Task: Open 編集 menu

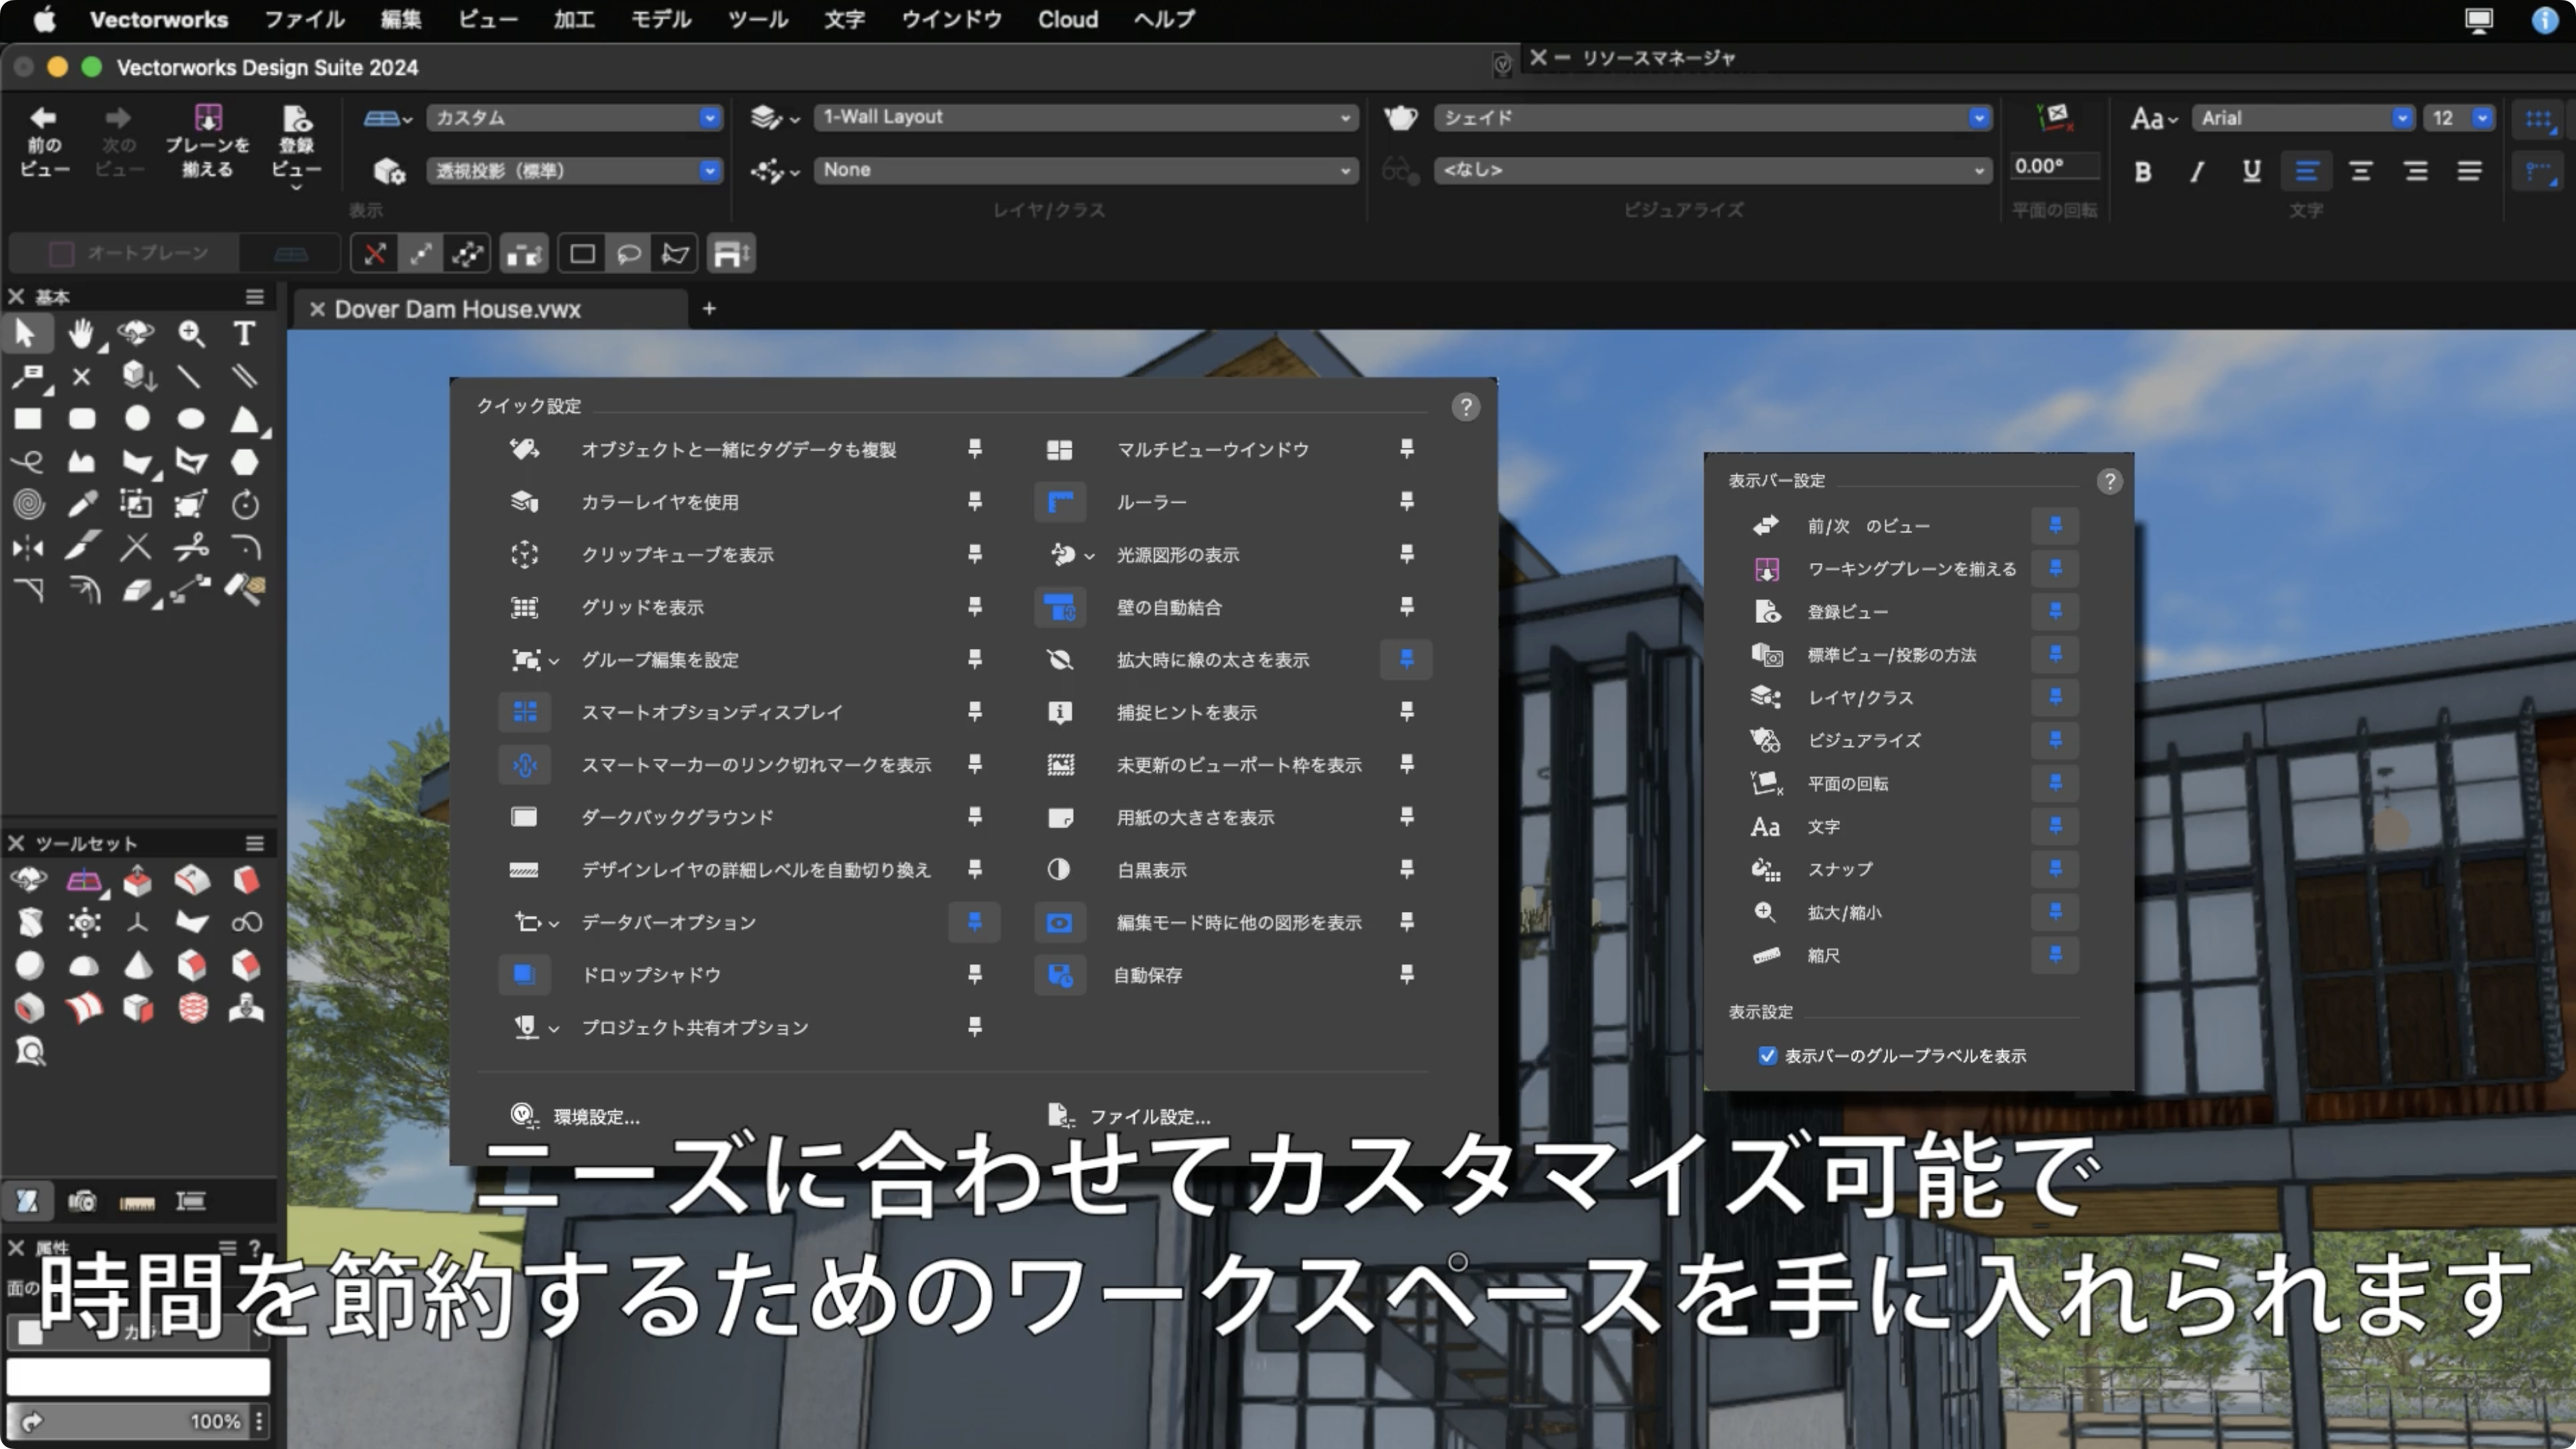Action: coord(401,19)
